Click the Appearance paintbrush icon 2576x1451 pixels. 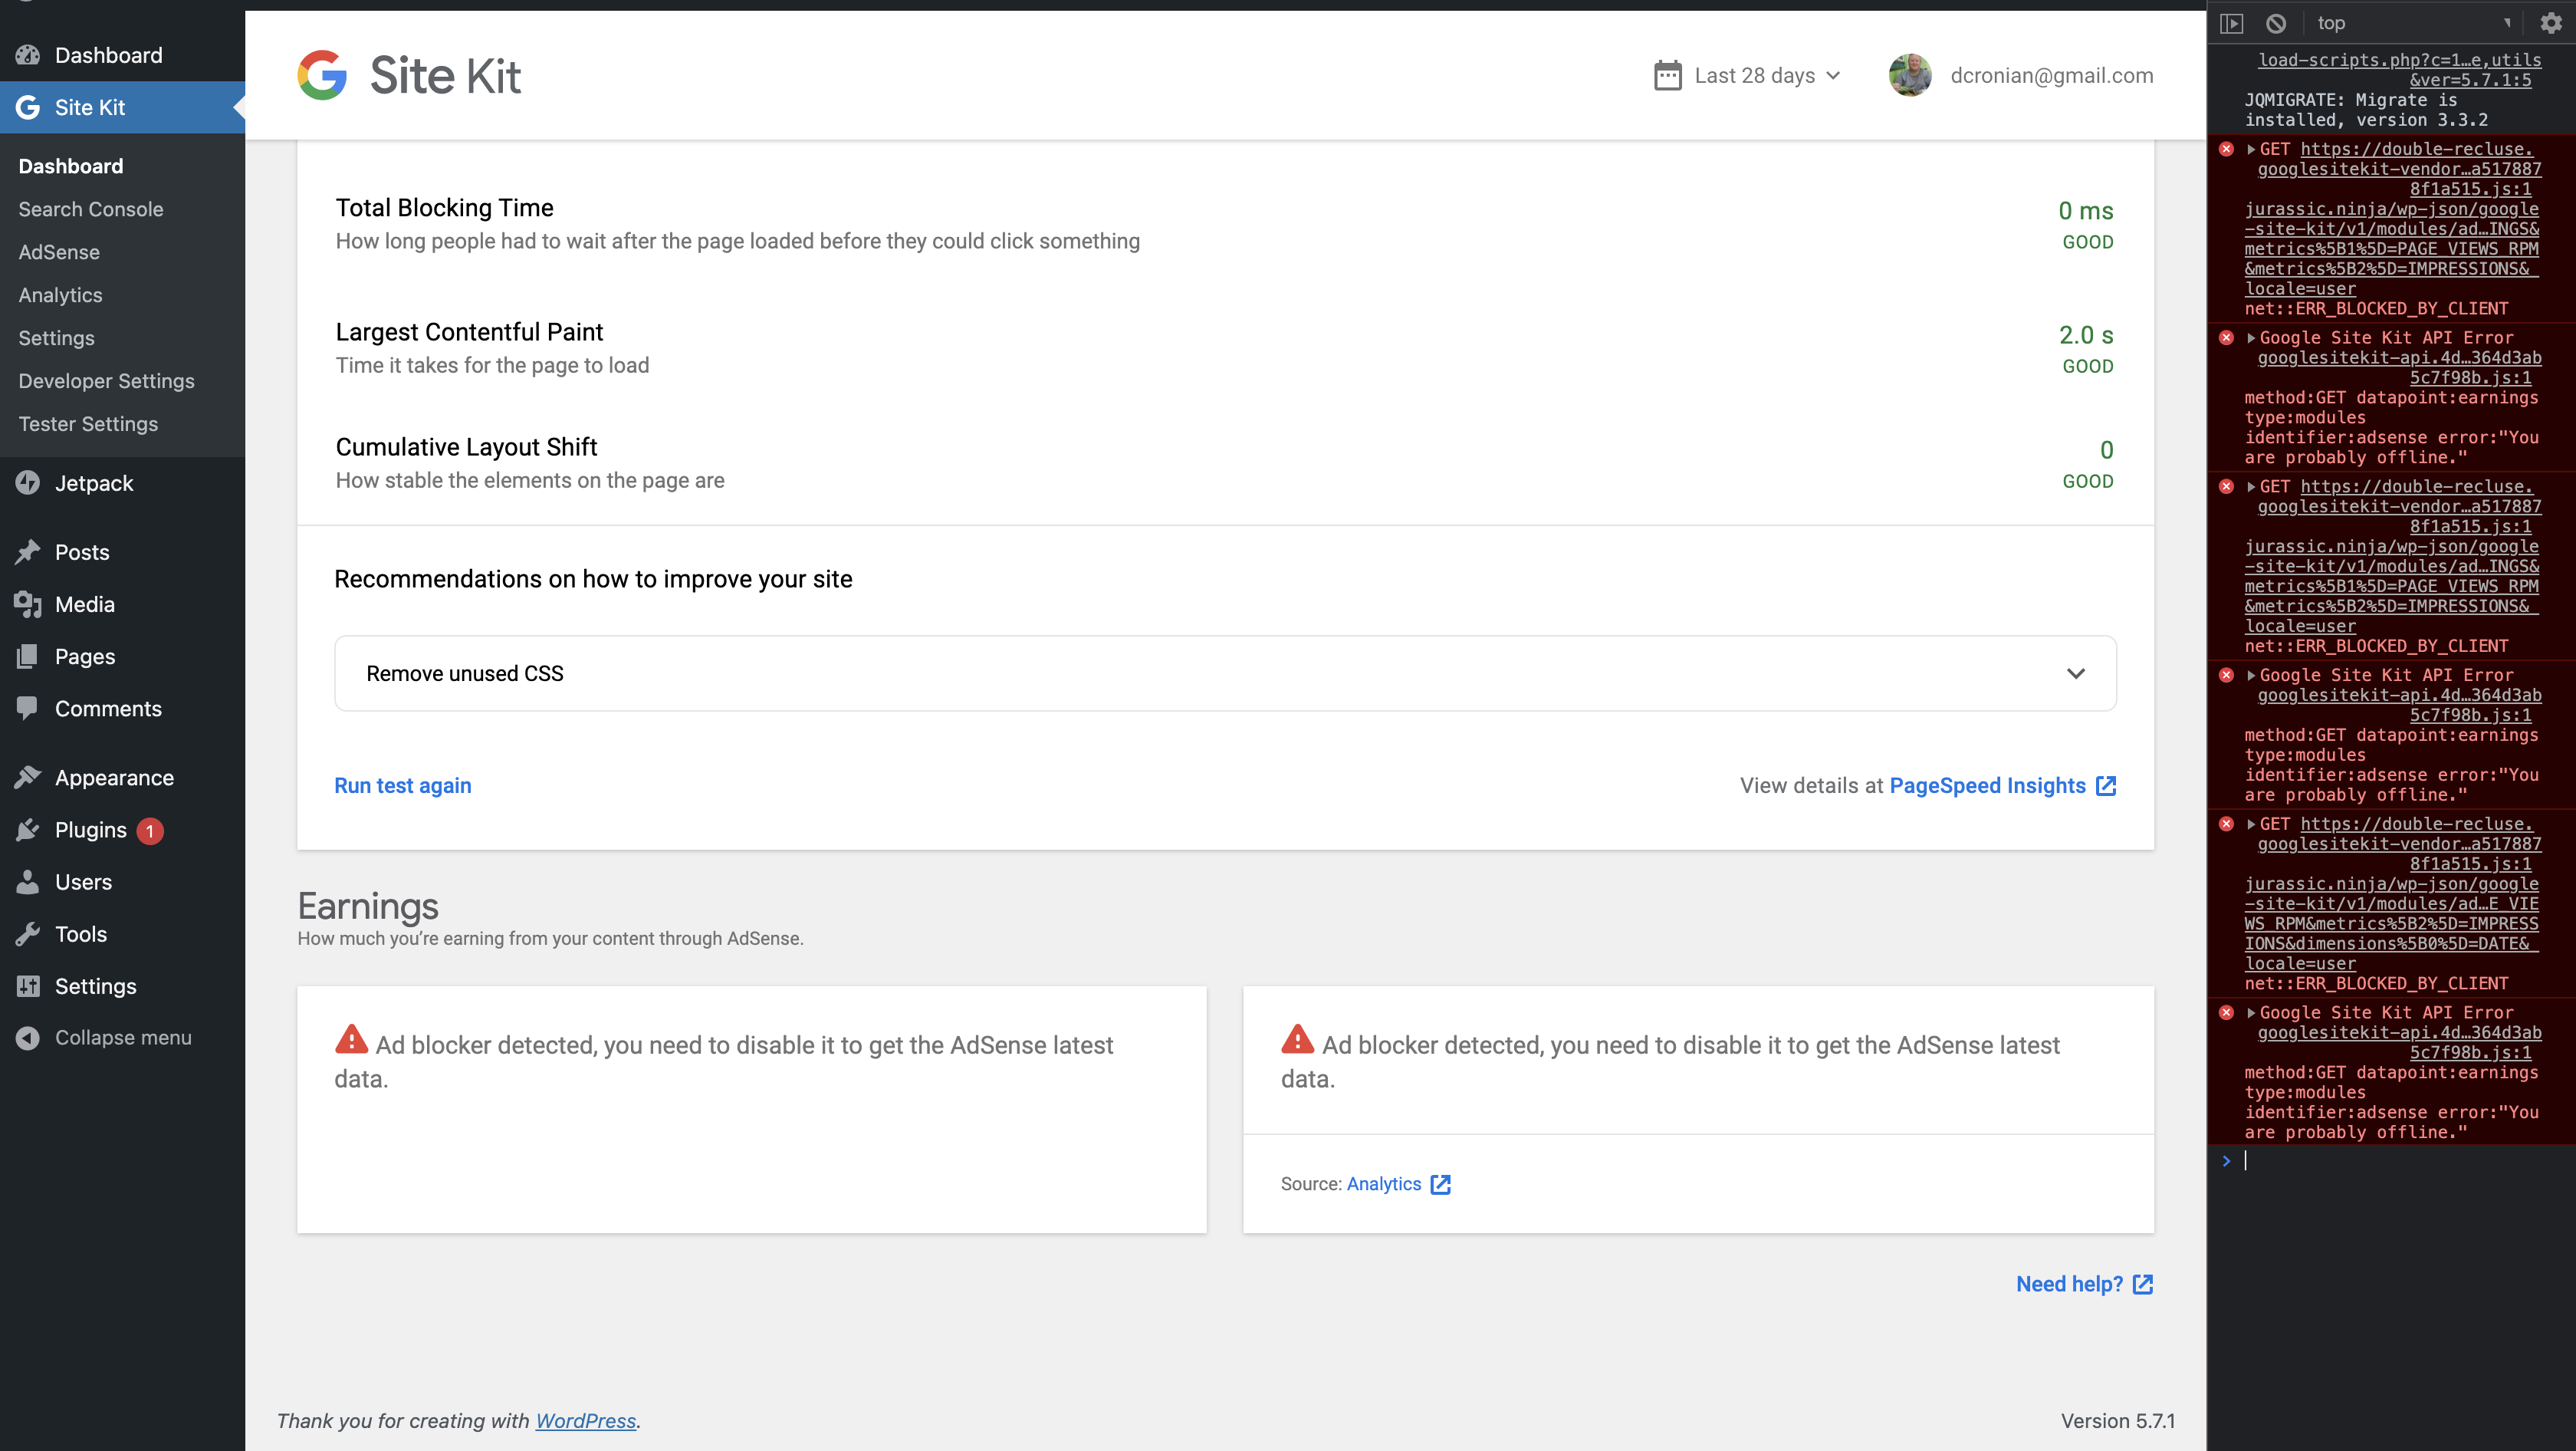pos(28,777)
